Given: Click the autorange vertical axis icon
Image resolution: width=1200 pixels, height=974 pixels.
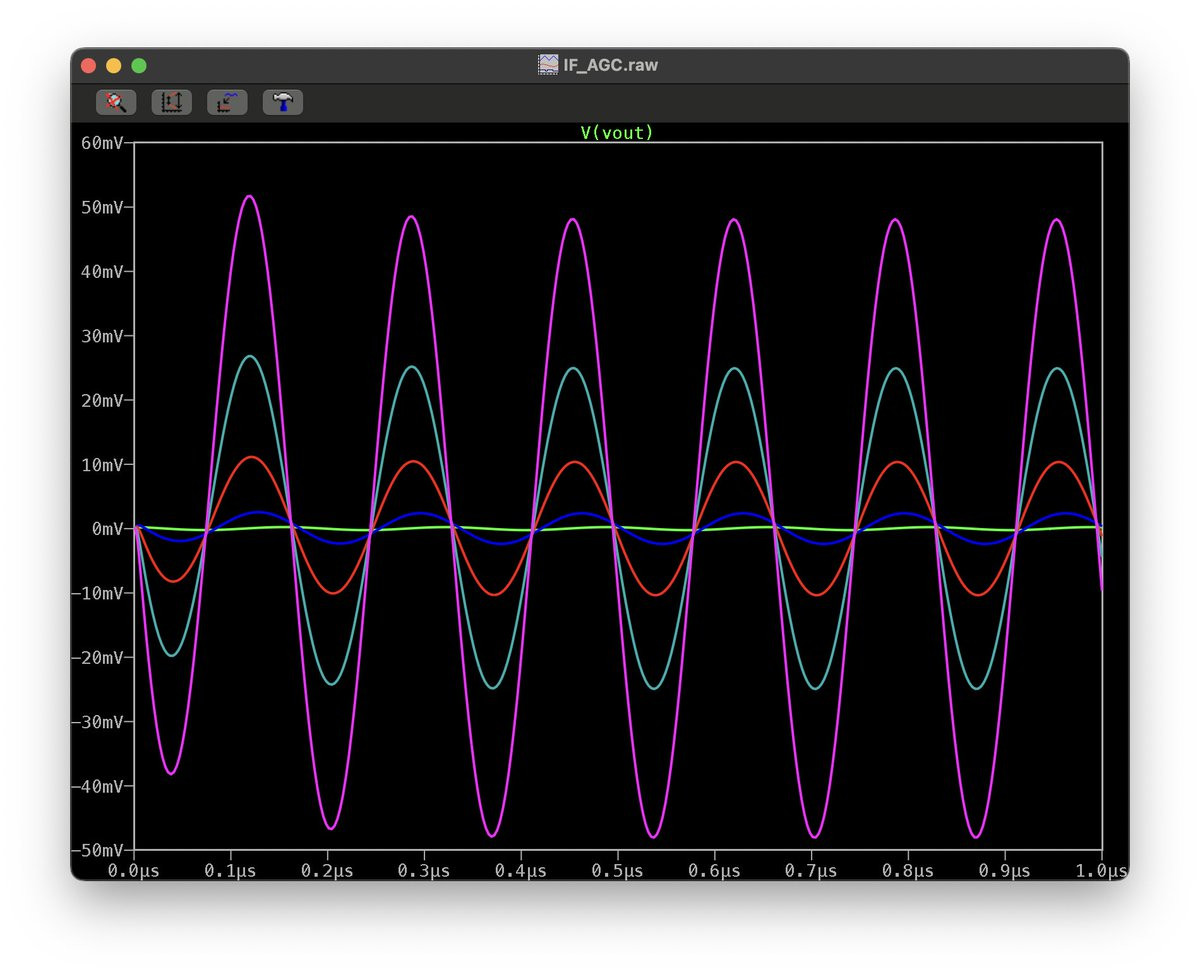Looking at the screenshot, I should pyautogui.click(x=171, y=102).
